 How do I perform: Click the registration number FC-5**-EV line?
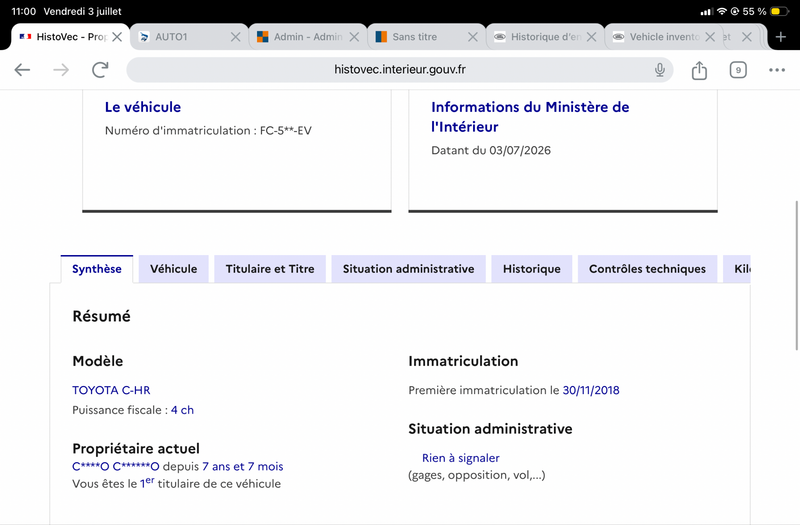pos(208,131)
